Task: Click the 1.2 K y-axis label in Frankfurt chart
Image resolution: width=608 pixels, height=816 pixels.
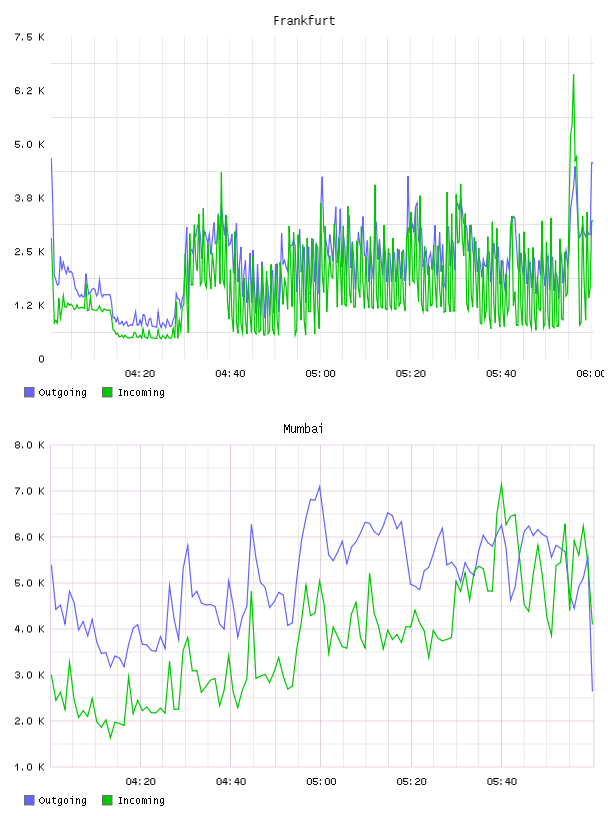Action: 29,305
